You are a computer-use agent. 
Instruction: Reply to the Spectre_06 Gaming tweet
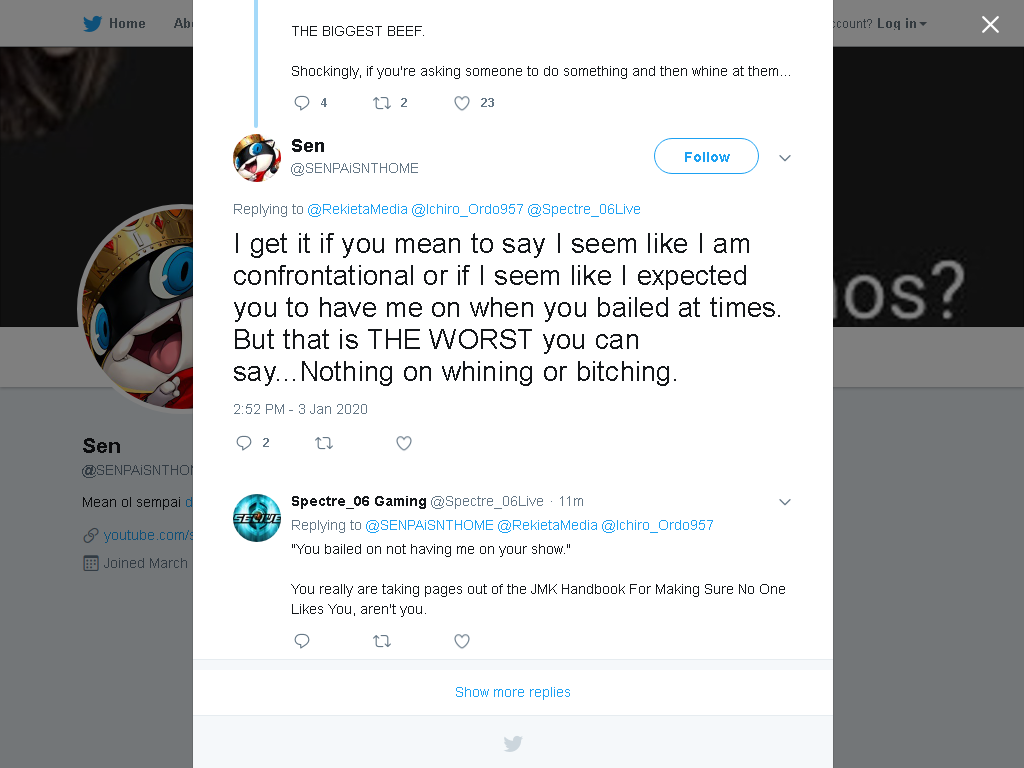pyautogui.click(x=302, y=641)
